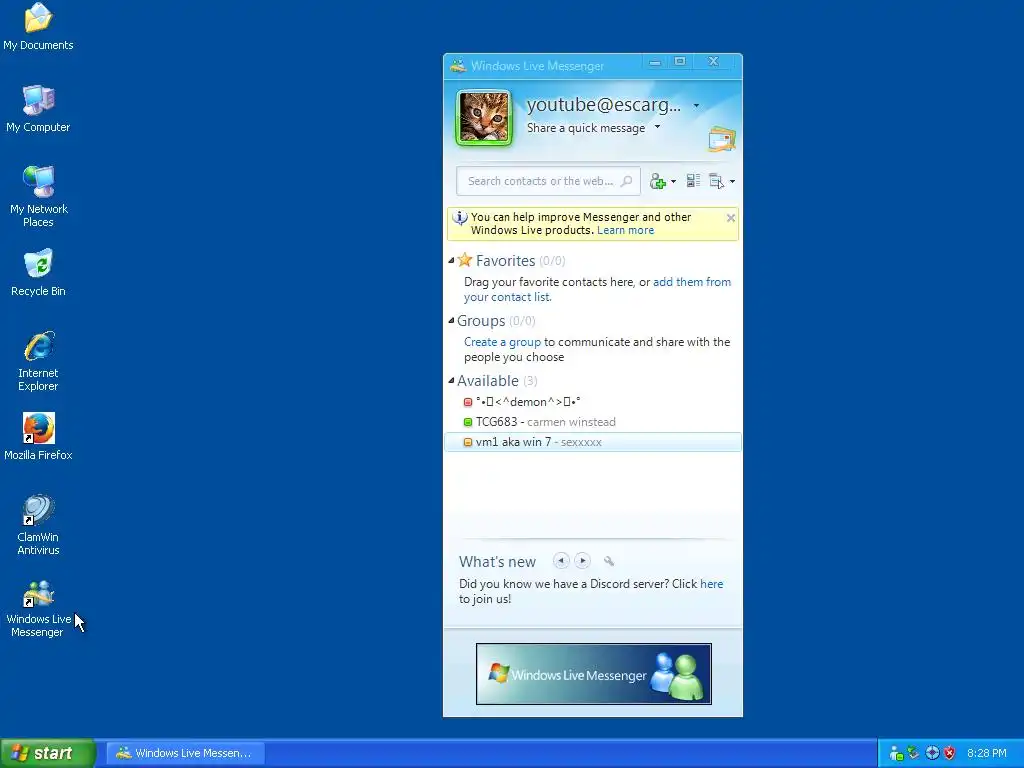Minimize the Windows Live Messenger window
This screenshot has height=768, width=1024.
[x=655, y=62]
